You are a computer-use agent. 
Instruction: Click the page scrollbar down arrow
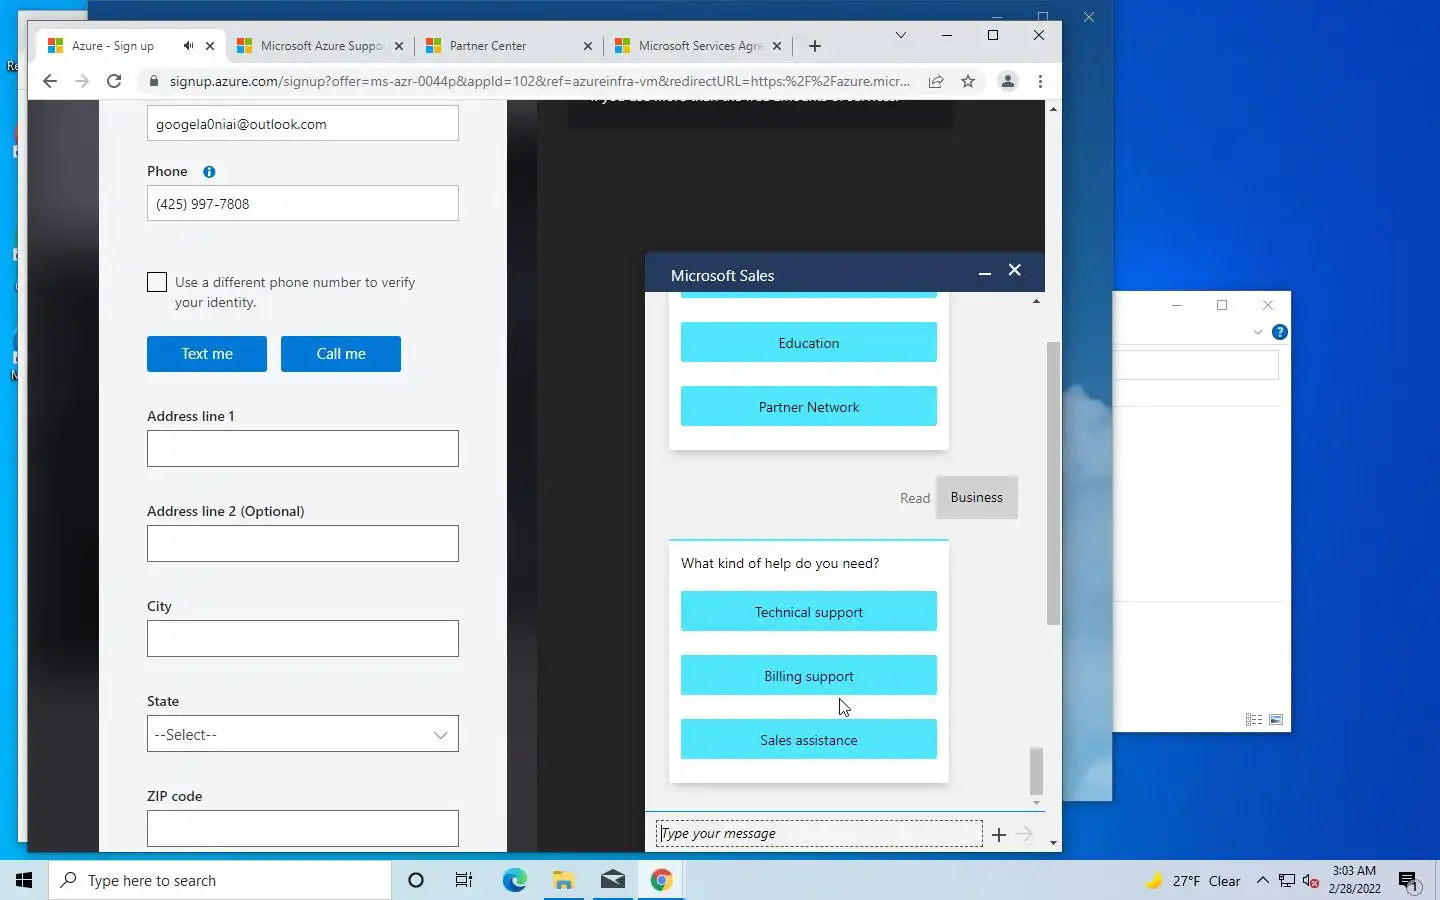coord(1053,843)
